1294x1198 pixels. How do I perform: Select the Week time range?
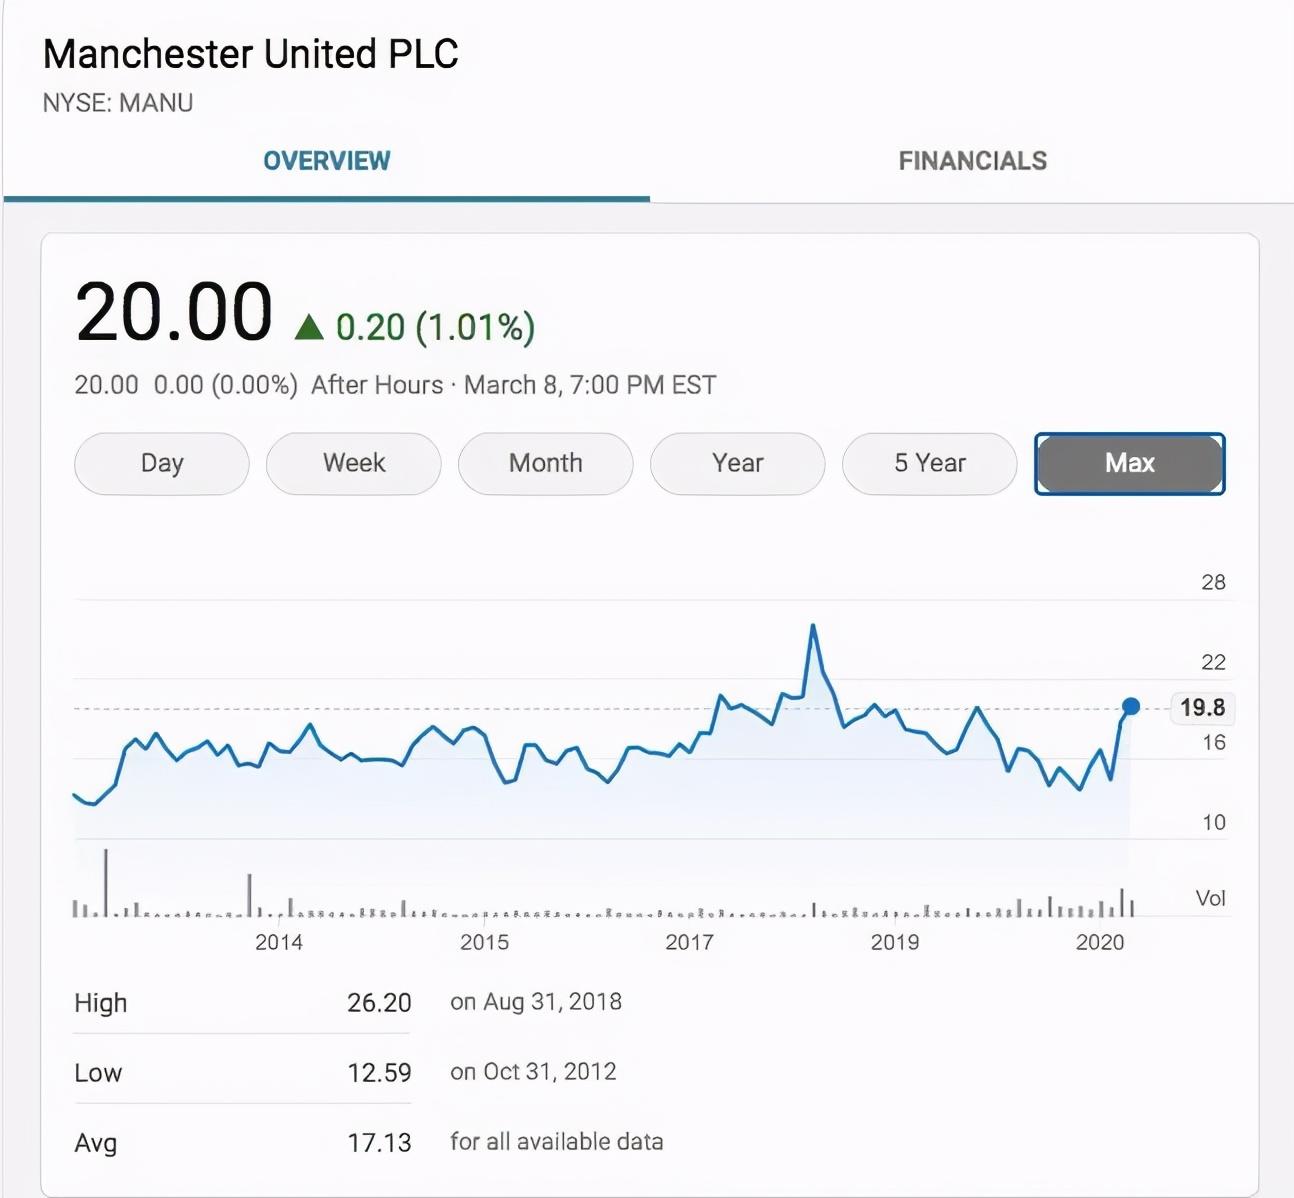click(x=353, y=463)
